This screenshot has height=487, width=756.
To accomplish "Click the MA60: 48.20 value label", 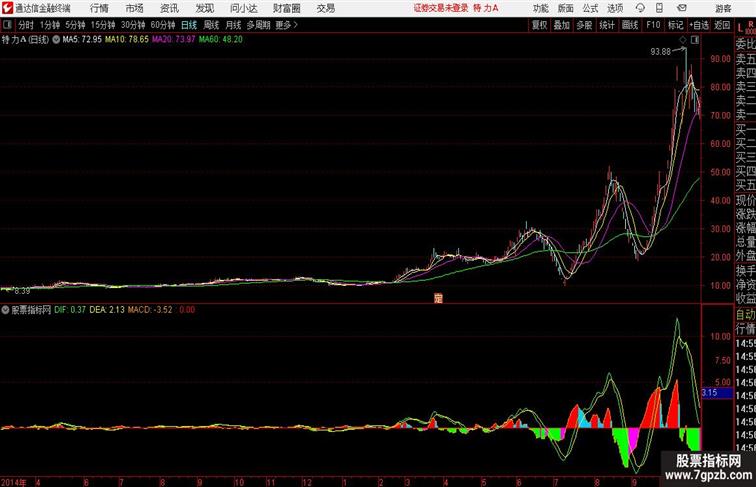I will coord(221,40).
